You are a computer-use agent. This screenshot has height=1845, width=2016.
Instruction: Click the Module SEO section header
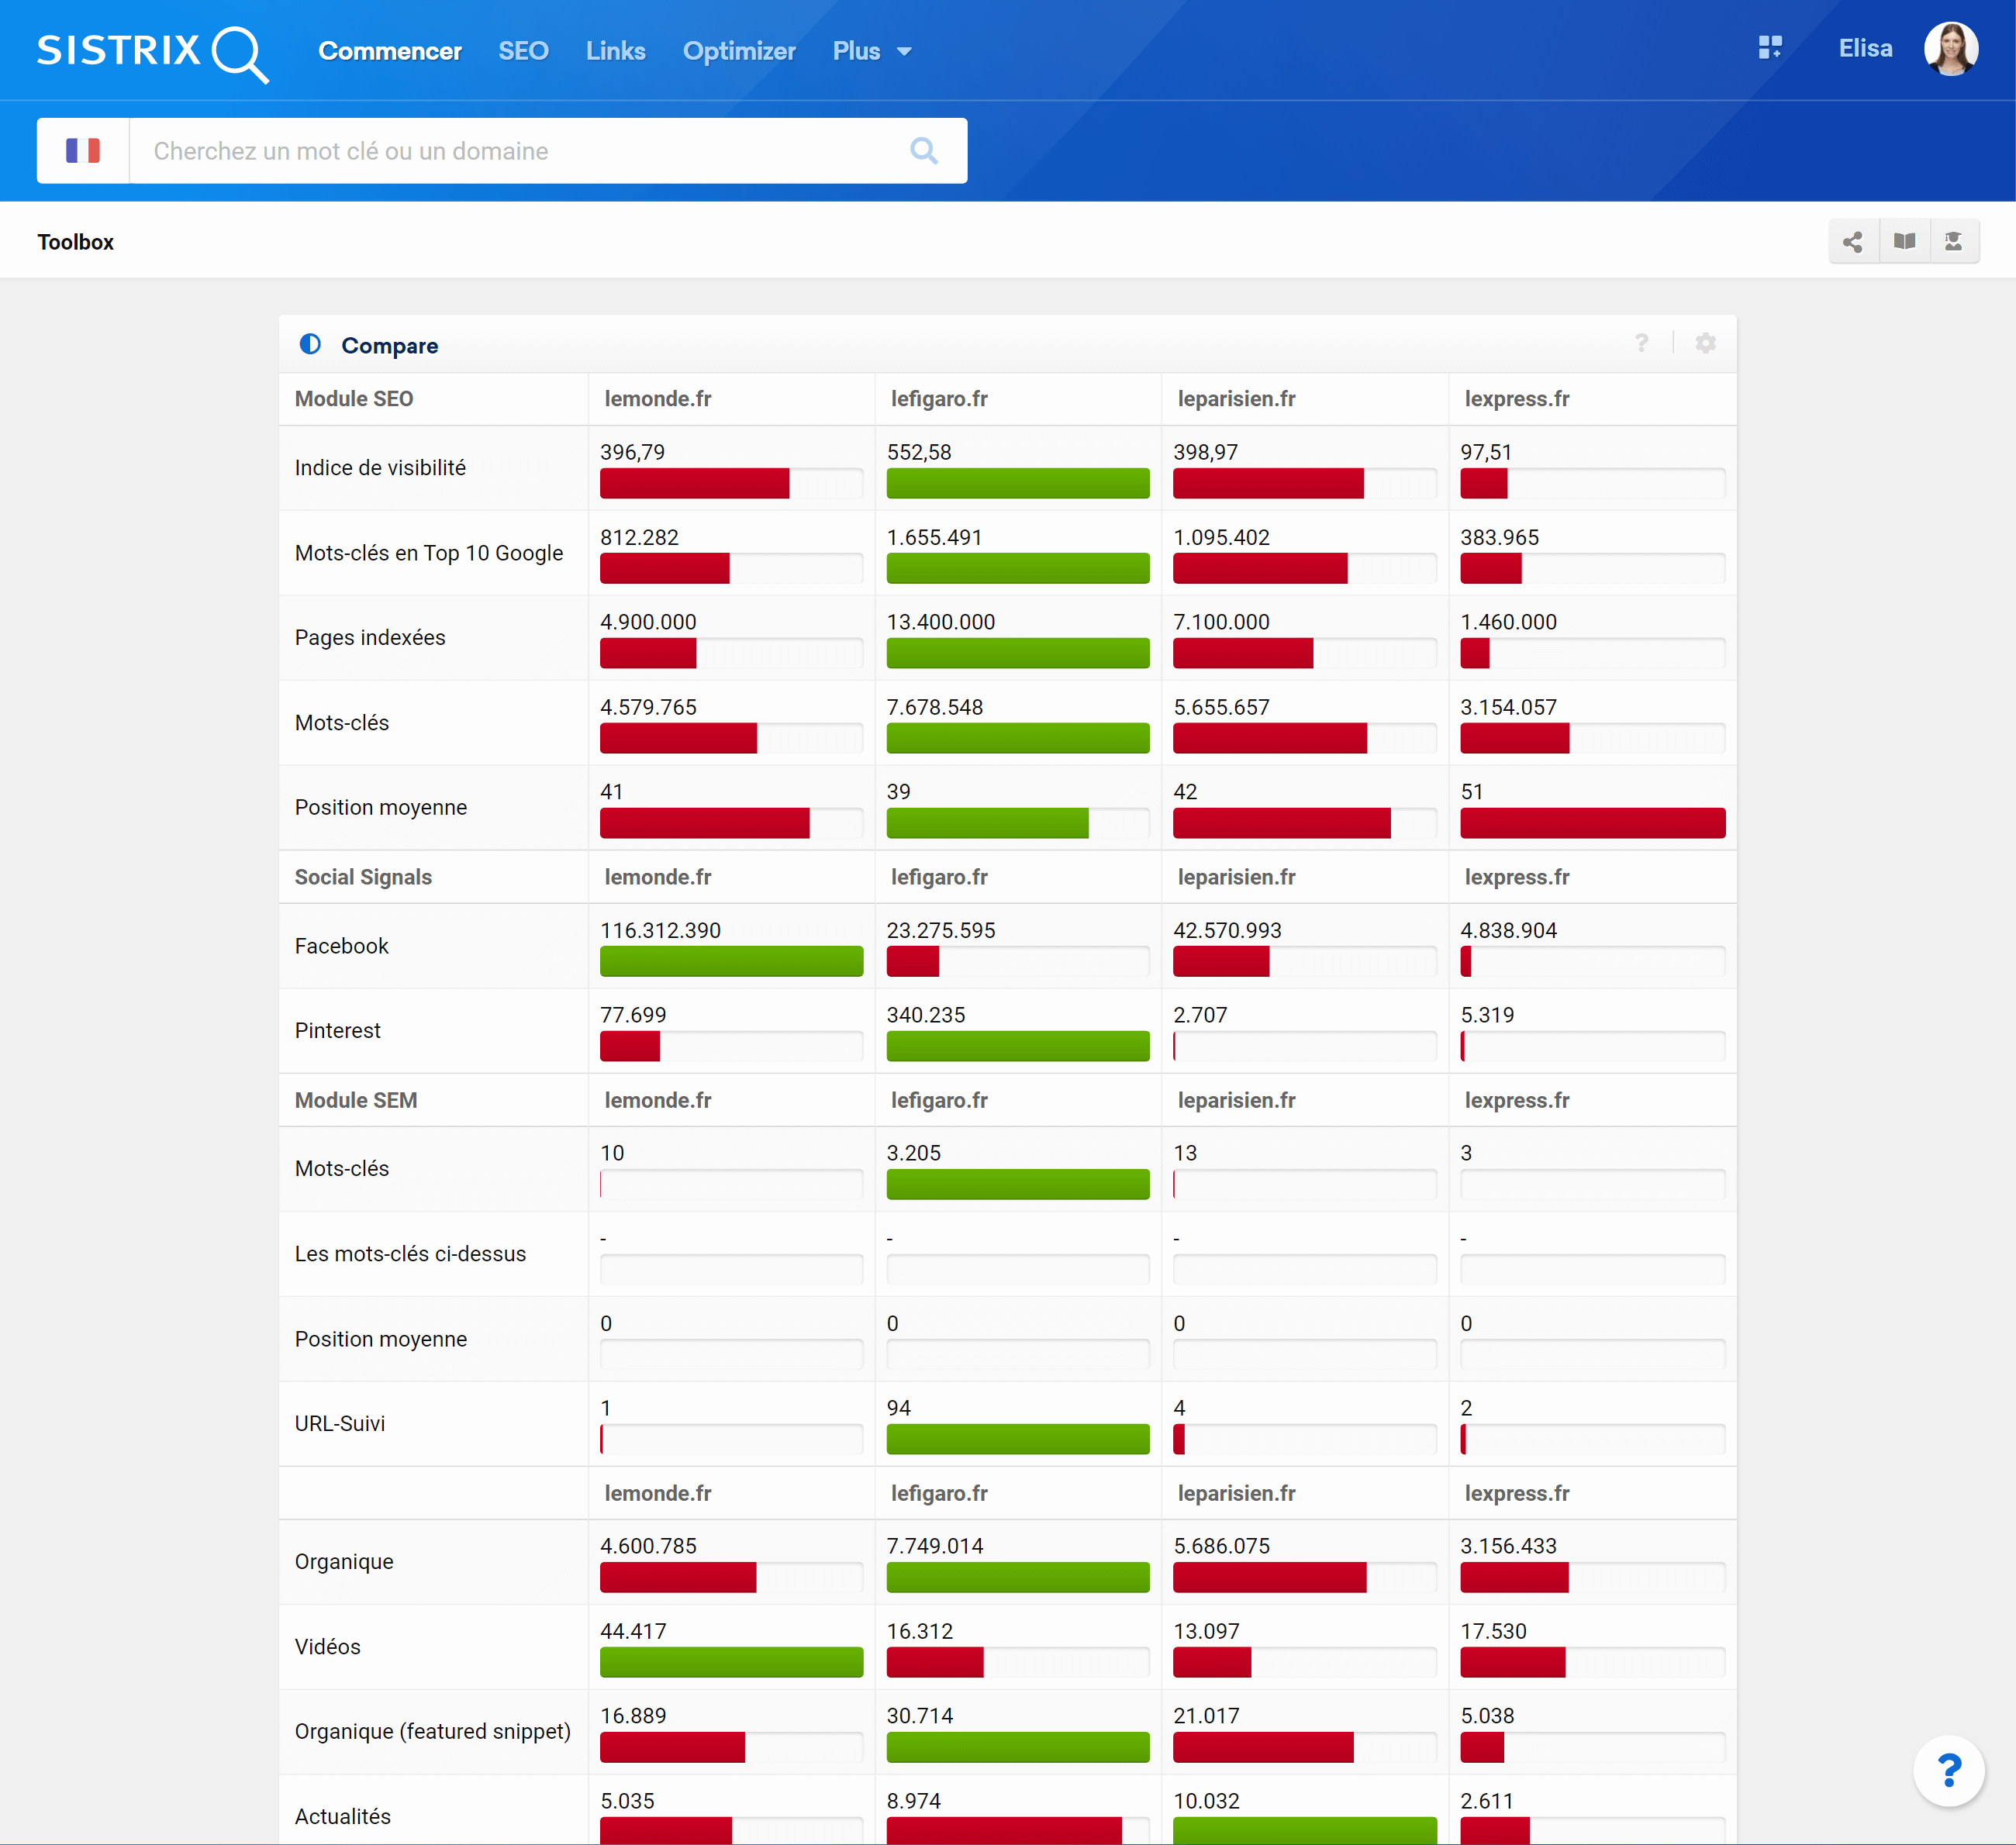[x=353, y=399]
